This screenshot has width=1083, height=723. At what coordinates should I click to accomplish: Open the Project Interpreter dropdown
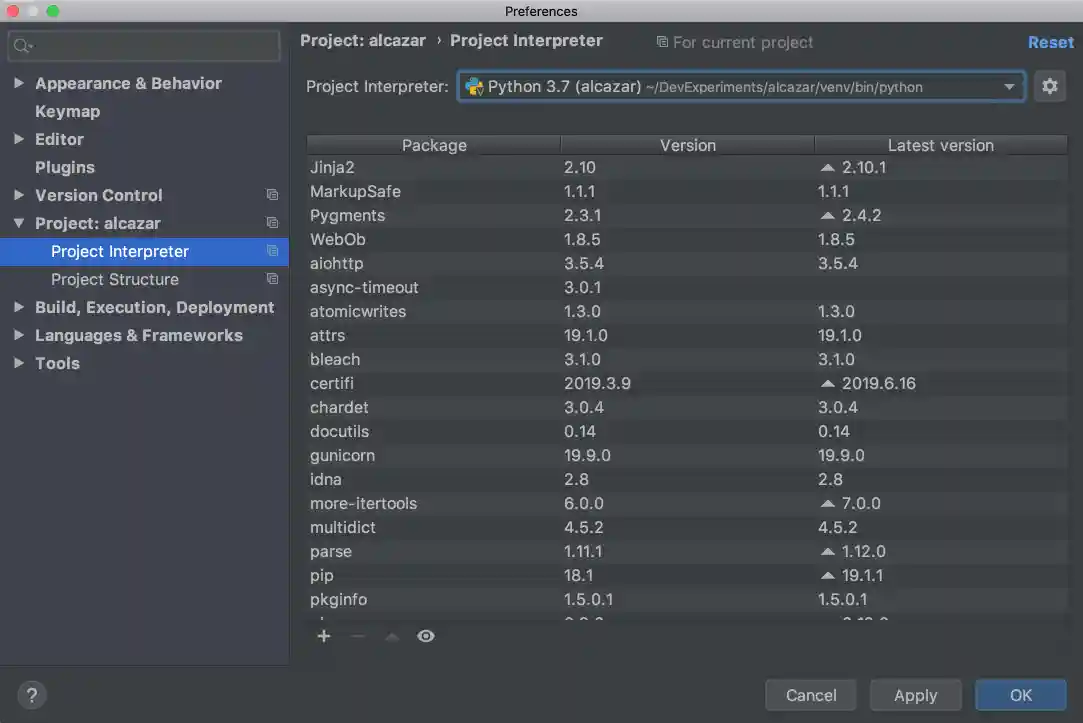[1009, 86]
